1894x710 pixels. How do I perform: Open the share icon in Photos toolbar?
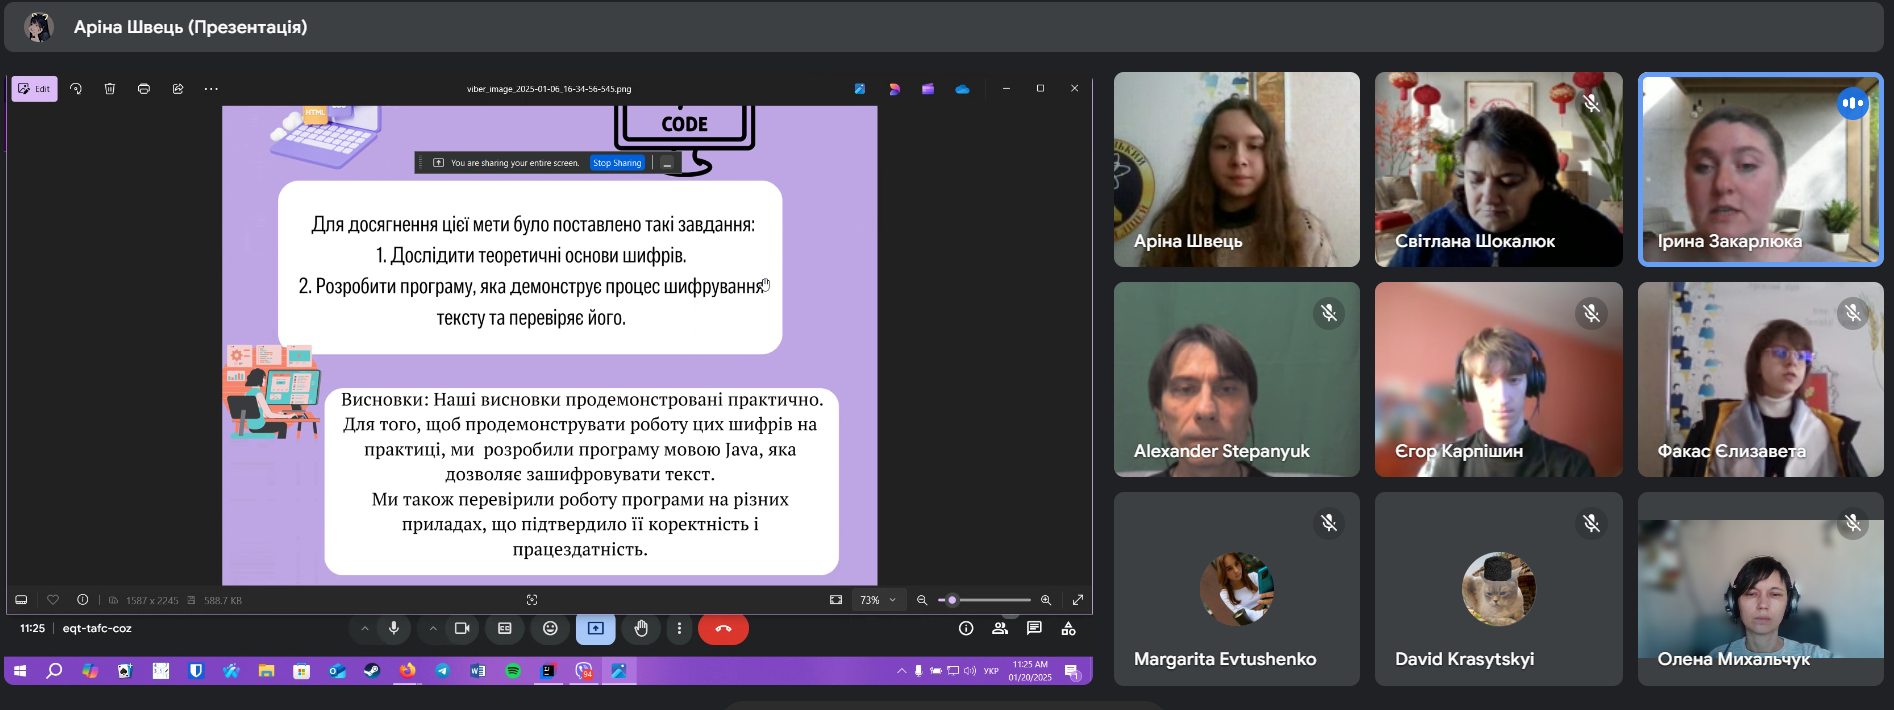tap(178, 89)
